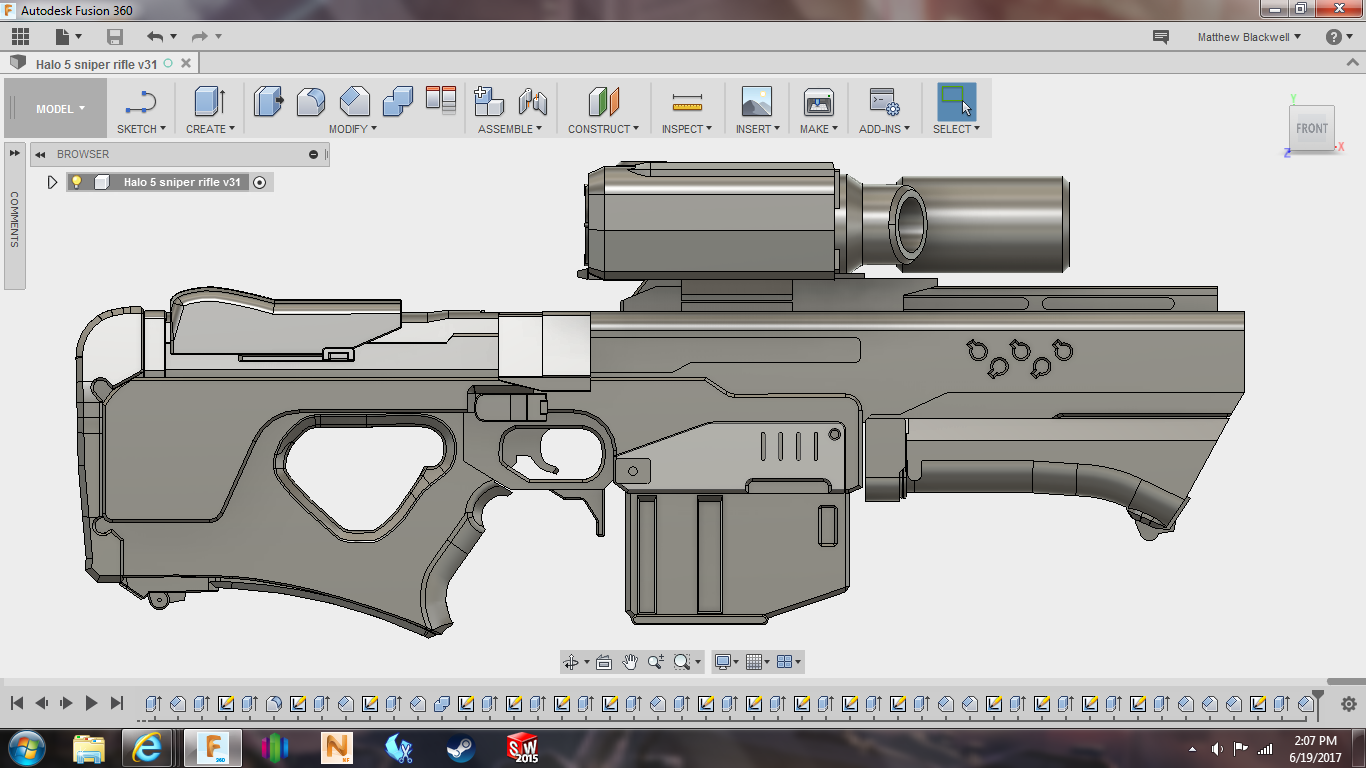This screenshot has height=768, width=1366.
Task: Expand the Comments panel with the arrows
Action: tap(15, 153)
